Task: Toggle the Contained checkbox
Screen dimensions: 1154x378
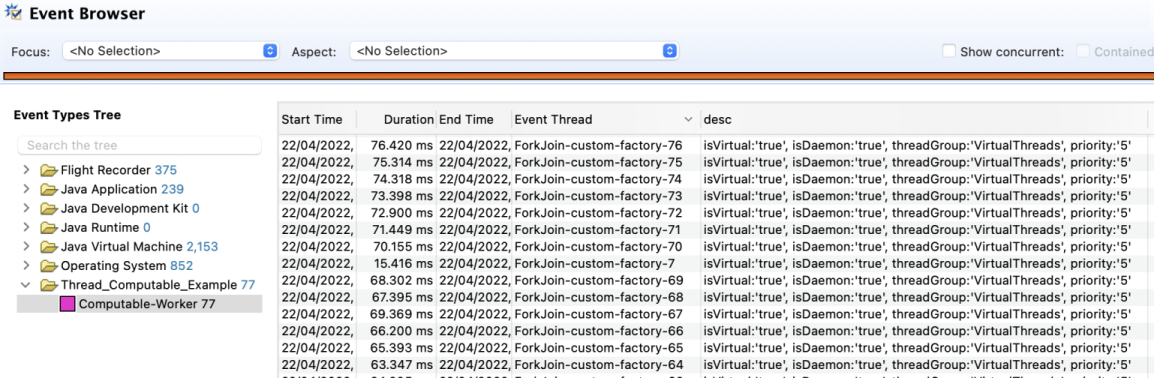Action: coord(1083,51)
